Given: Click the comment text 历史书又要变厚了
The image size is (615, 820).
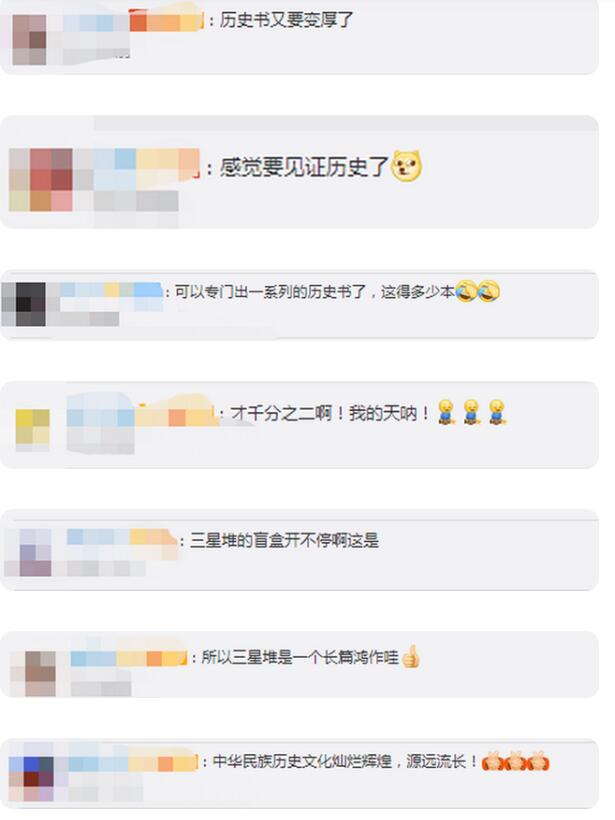Looking at the screenshot, I should tap(286, 20).
